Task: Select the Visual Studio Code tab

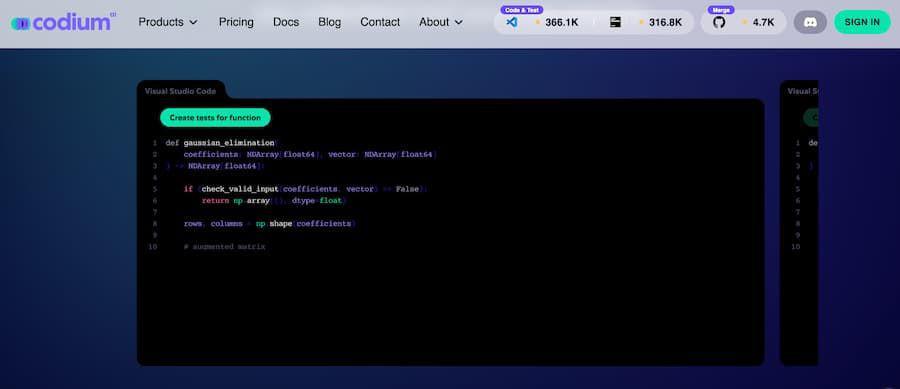Action: point(180,91)
